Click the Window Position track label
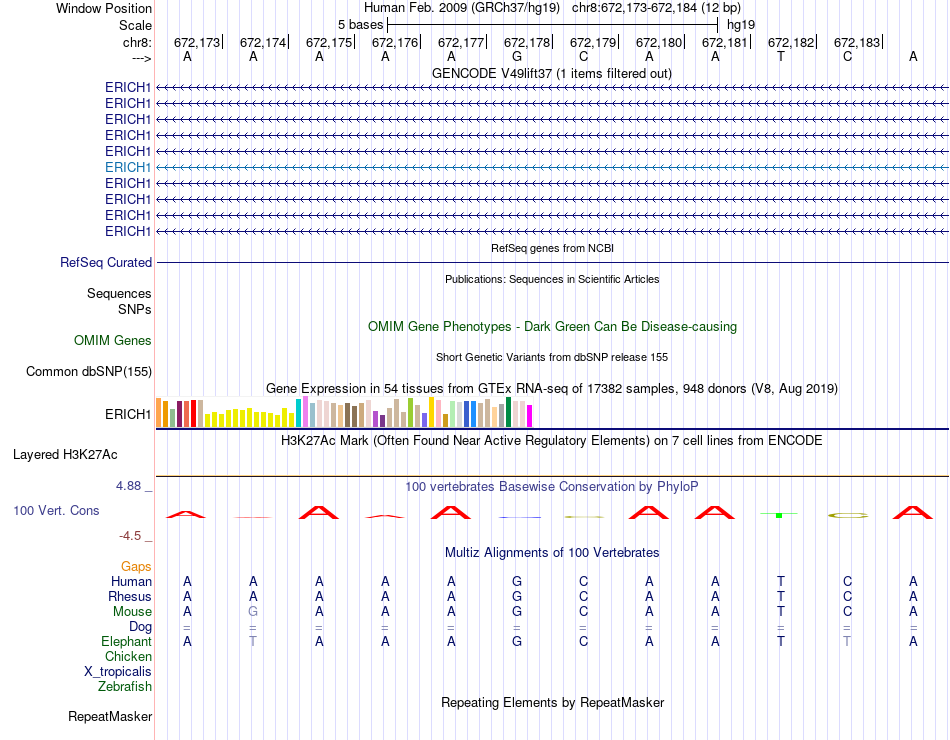The image size is (950, 740). point(104,8)
